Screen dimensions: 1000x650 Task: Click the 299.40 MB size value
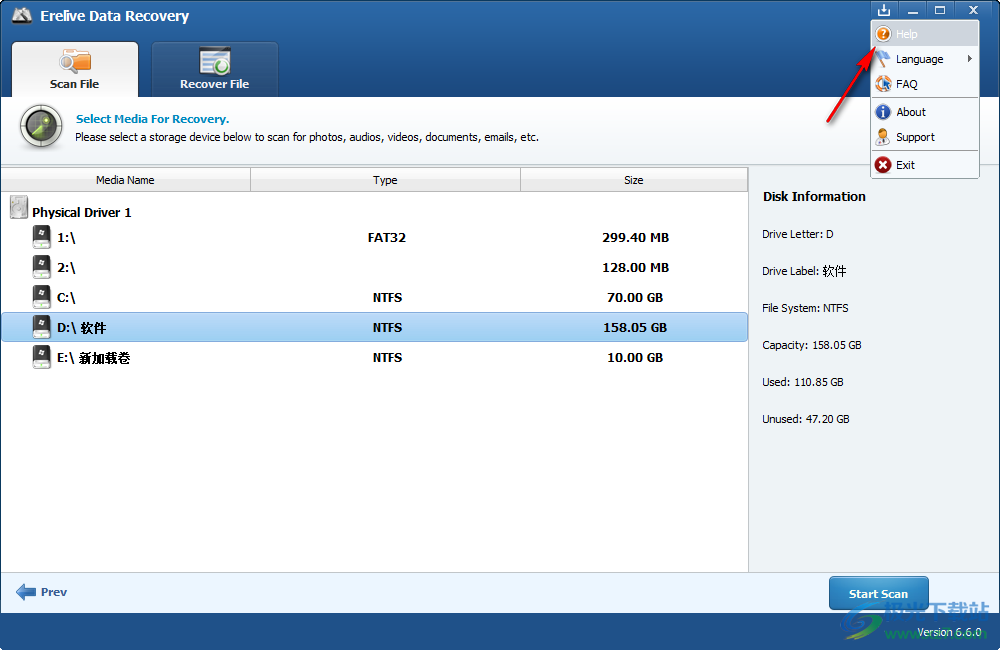(635, 237)
